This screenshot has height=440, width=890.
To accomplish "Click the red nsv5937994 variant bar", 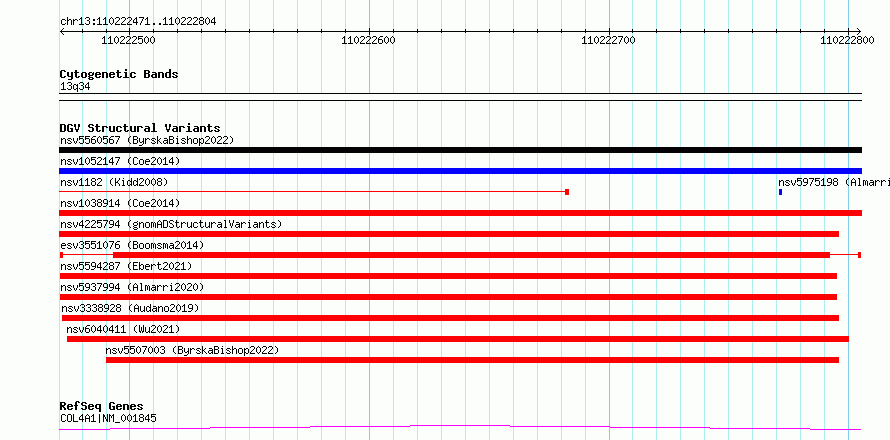I will pos(448,297).
